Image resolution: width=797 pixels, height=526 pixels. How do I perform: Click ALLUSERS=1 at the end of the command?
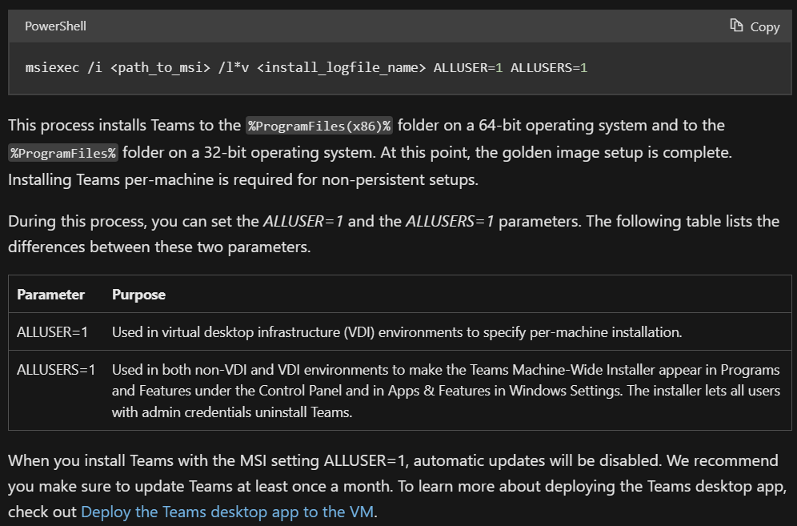548,68
